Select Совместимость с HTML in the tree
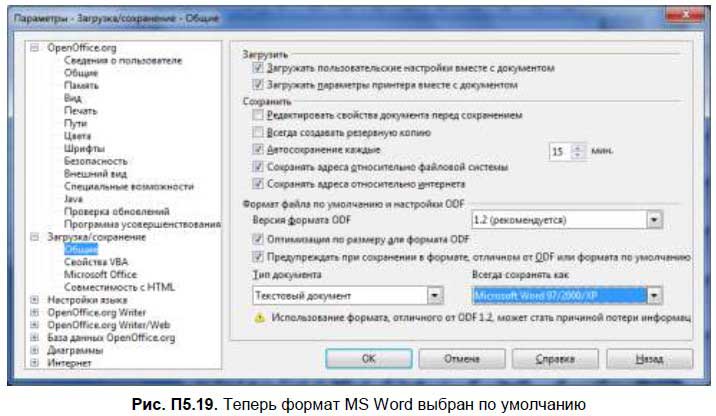Image resolution: width=716 pixels, height=416 pixels. coord(119,287)
